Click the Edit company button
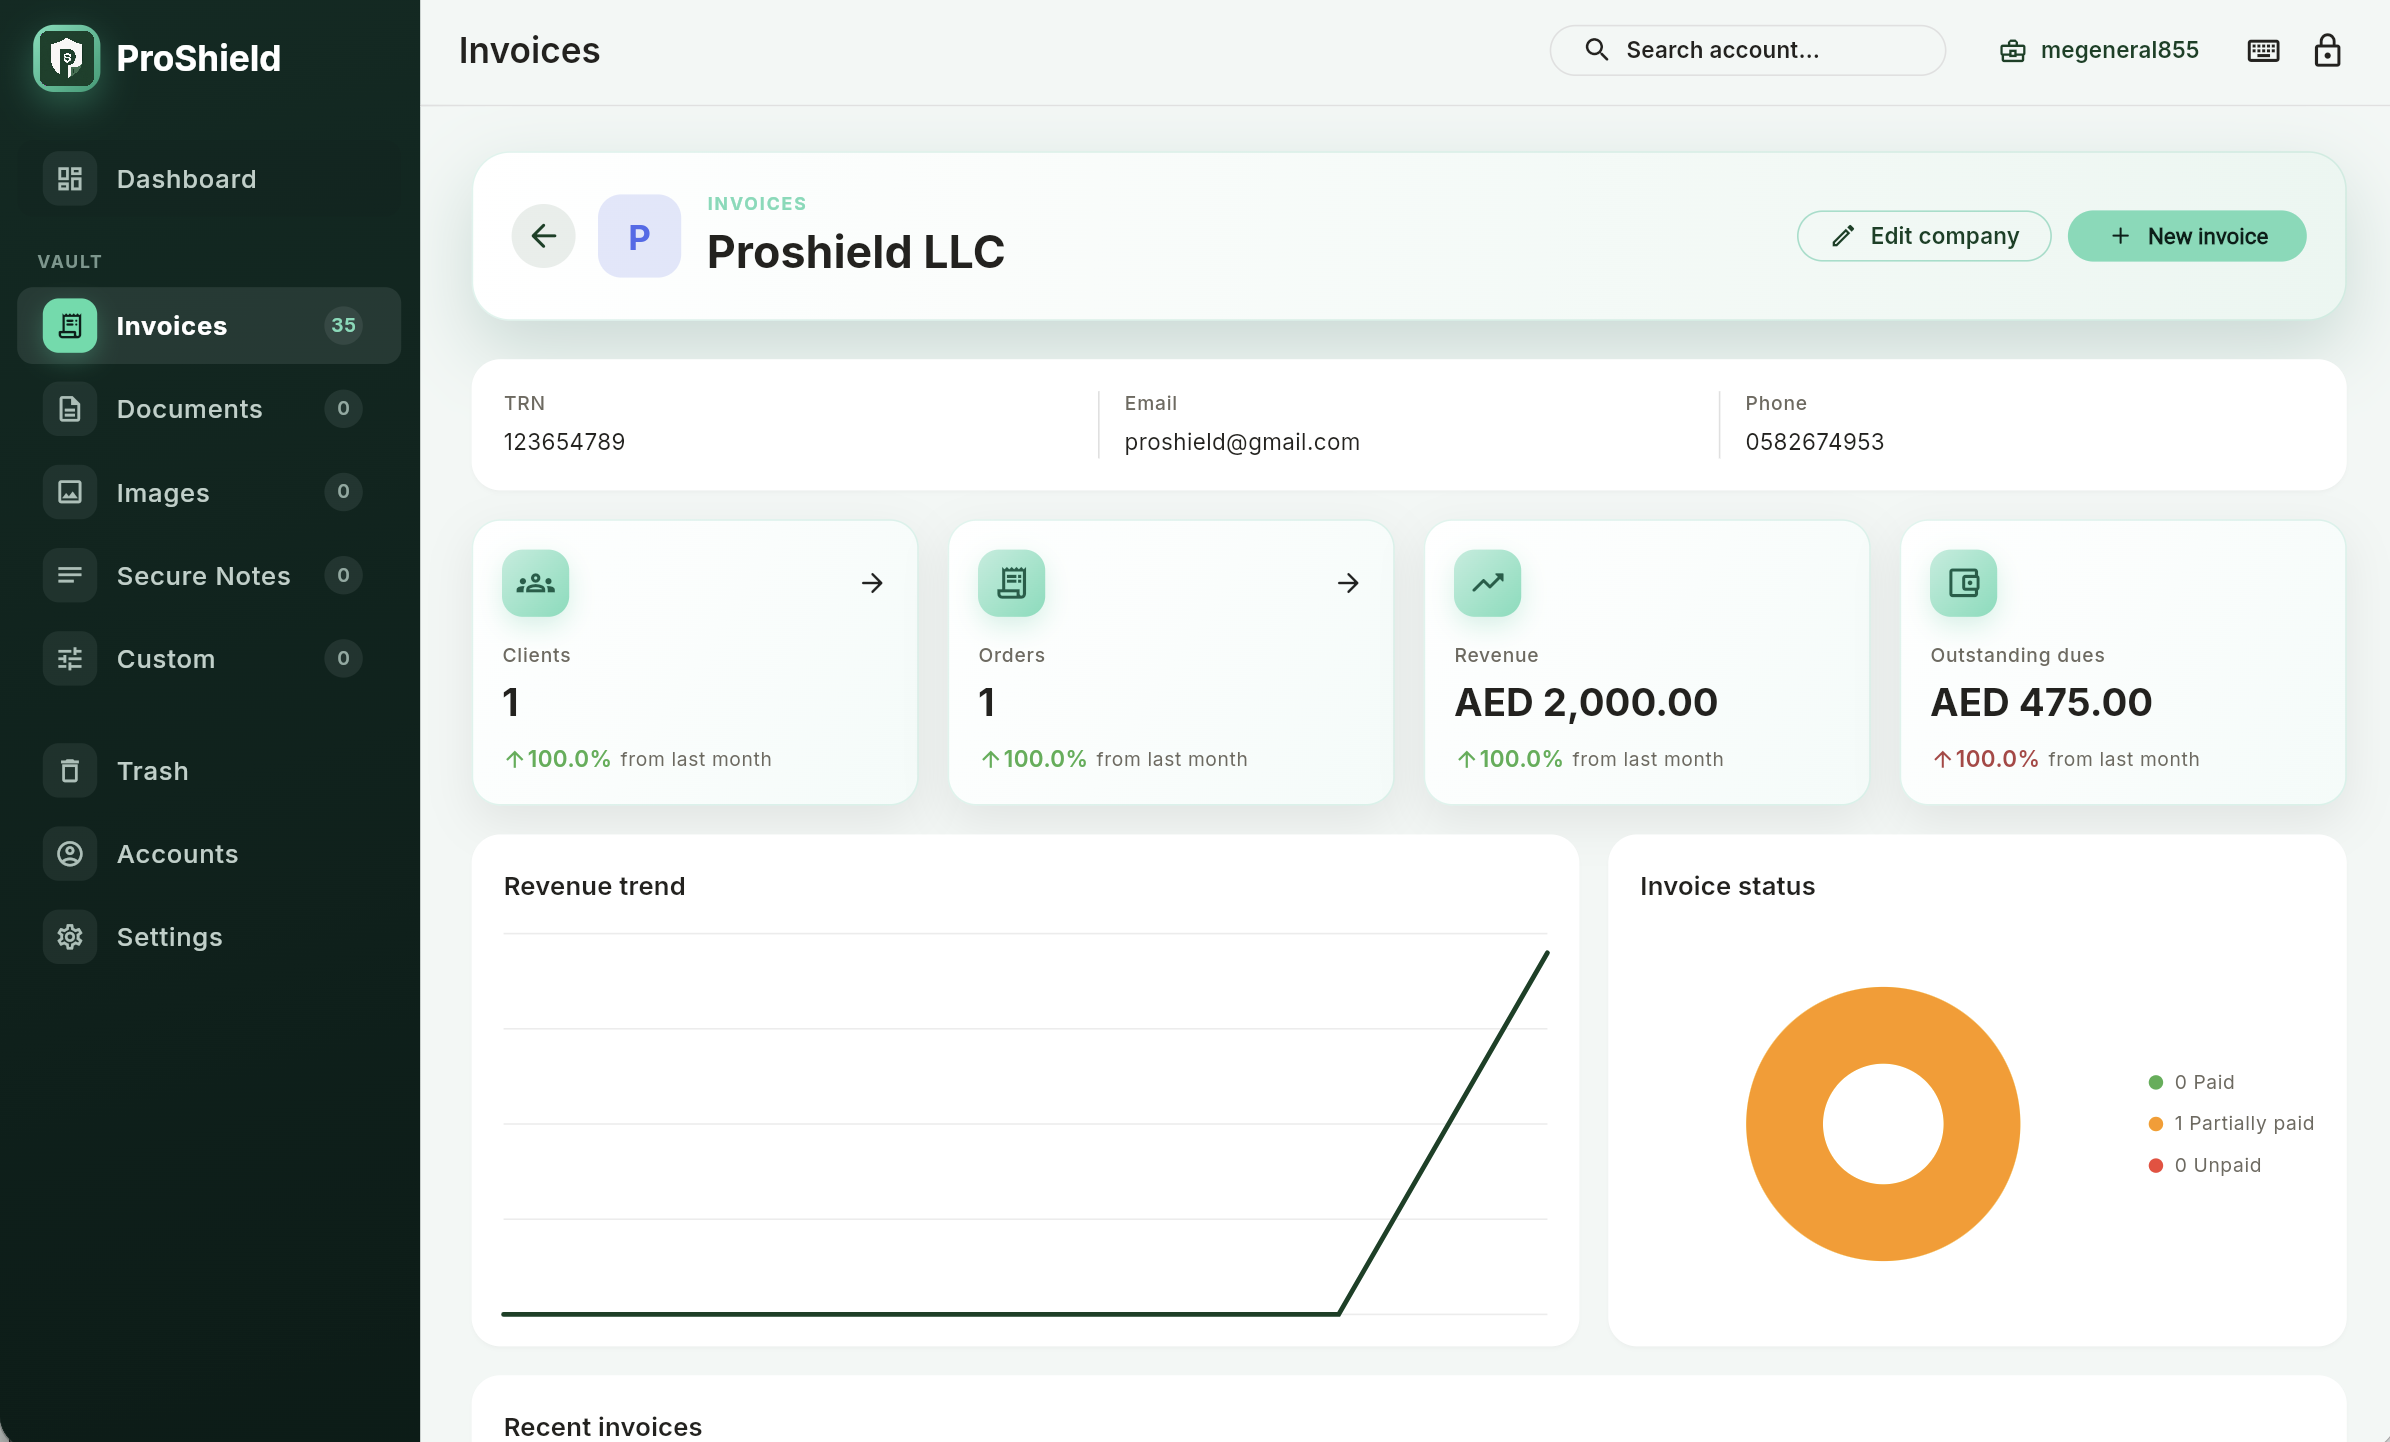This screenshot has height=1442, width=2390. pos(1924,236)
